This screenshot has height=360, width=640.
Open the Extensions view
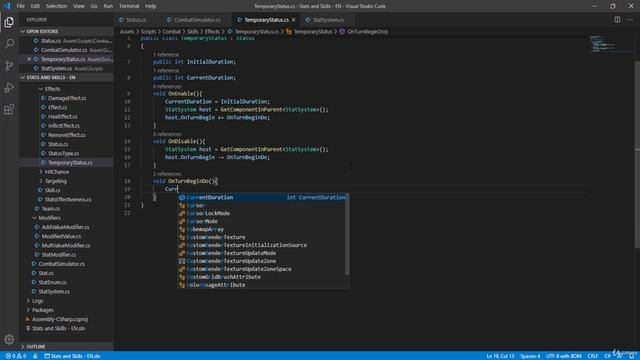click(9, 109)
